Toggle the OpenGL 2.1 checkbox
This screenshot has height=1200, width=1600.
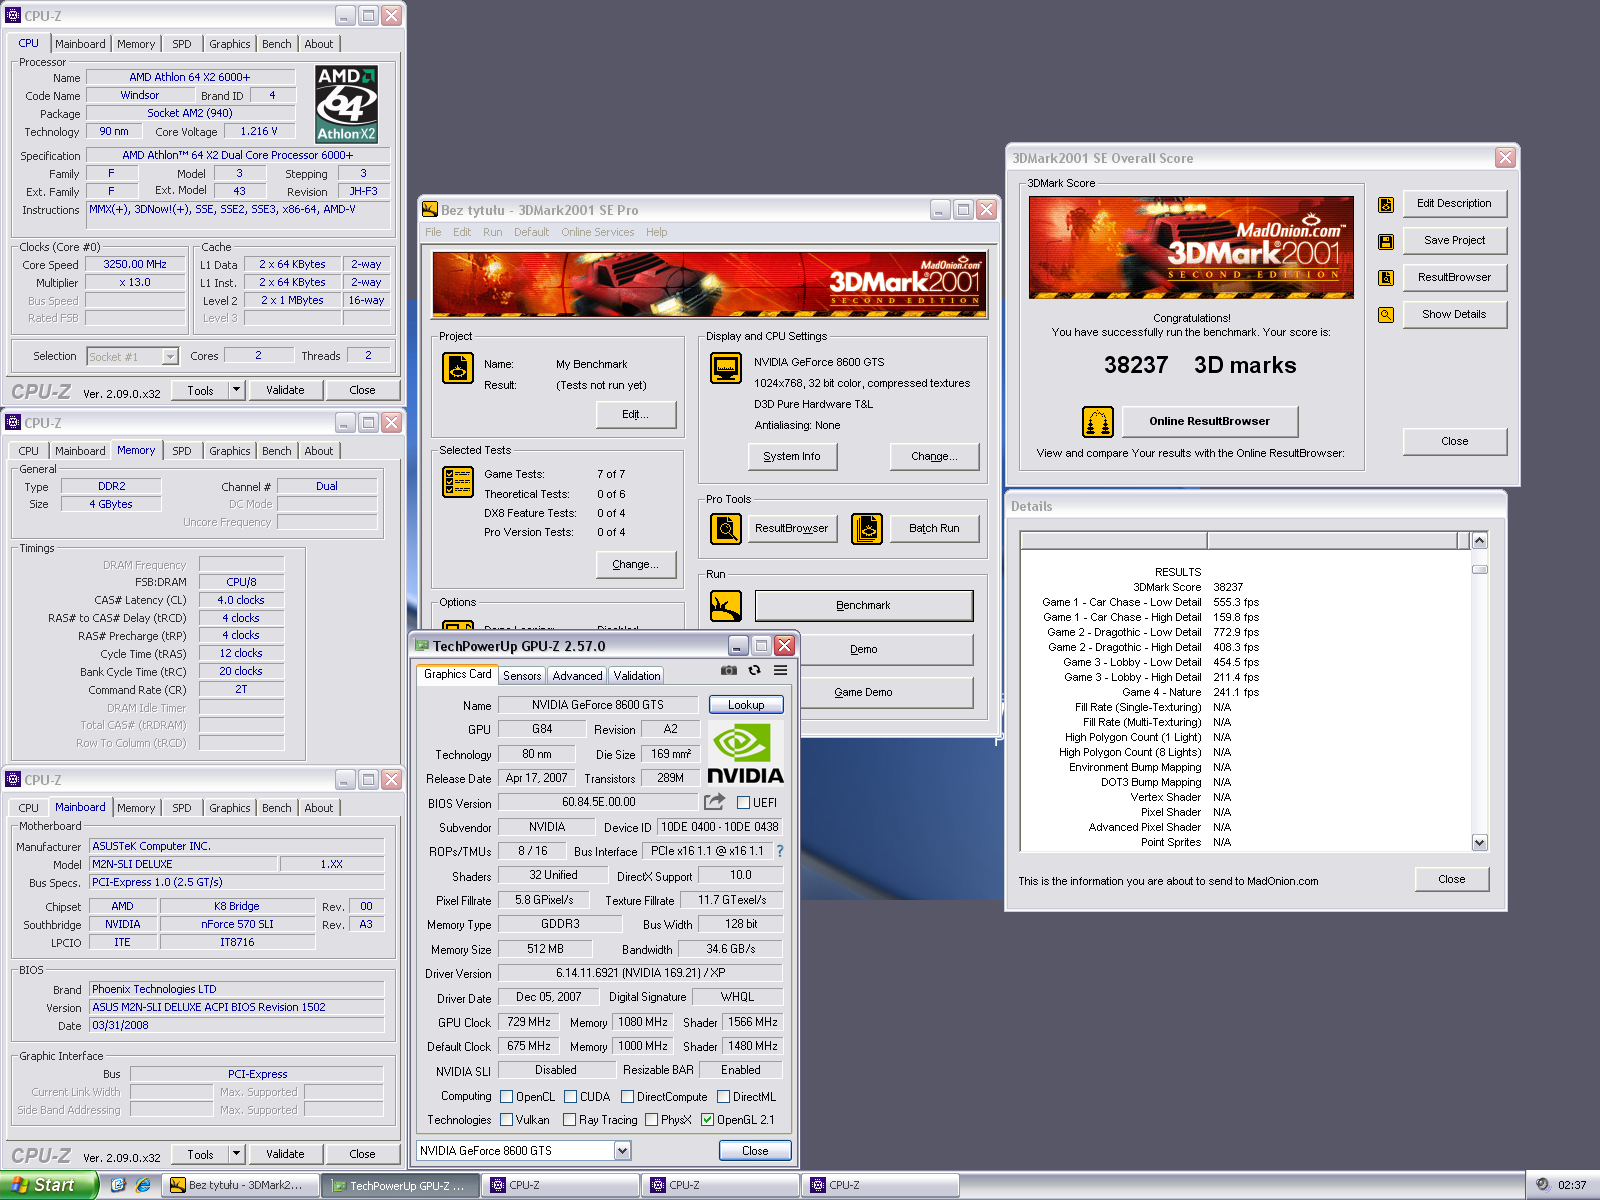click(707, 1120)
